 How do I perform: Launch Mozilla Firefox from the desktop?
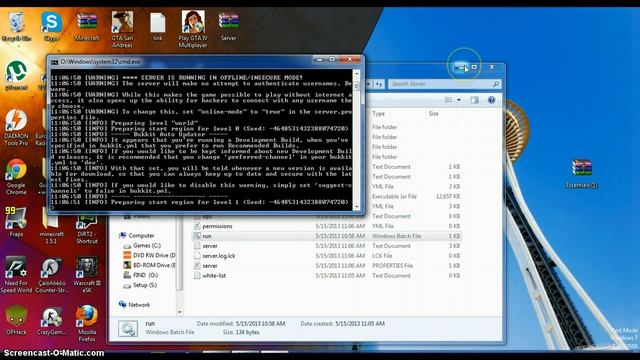pyautogui.click(x=87, y=323)
